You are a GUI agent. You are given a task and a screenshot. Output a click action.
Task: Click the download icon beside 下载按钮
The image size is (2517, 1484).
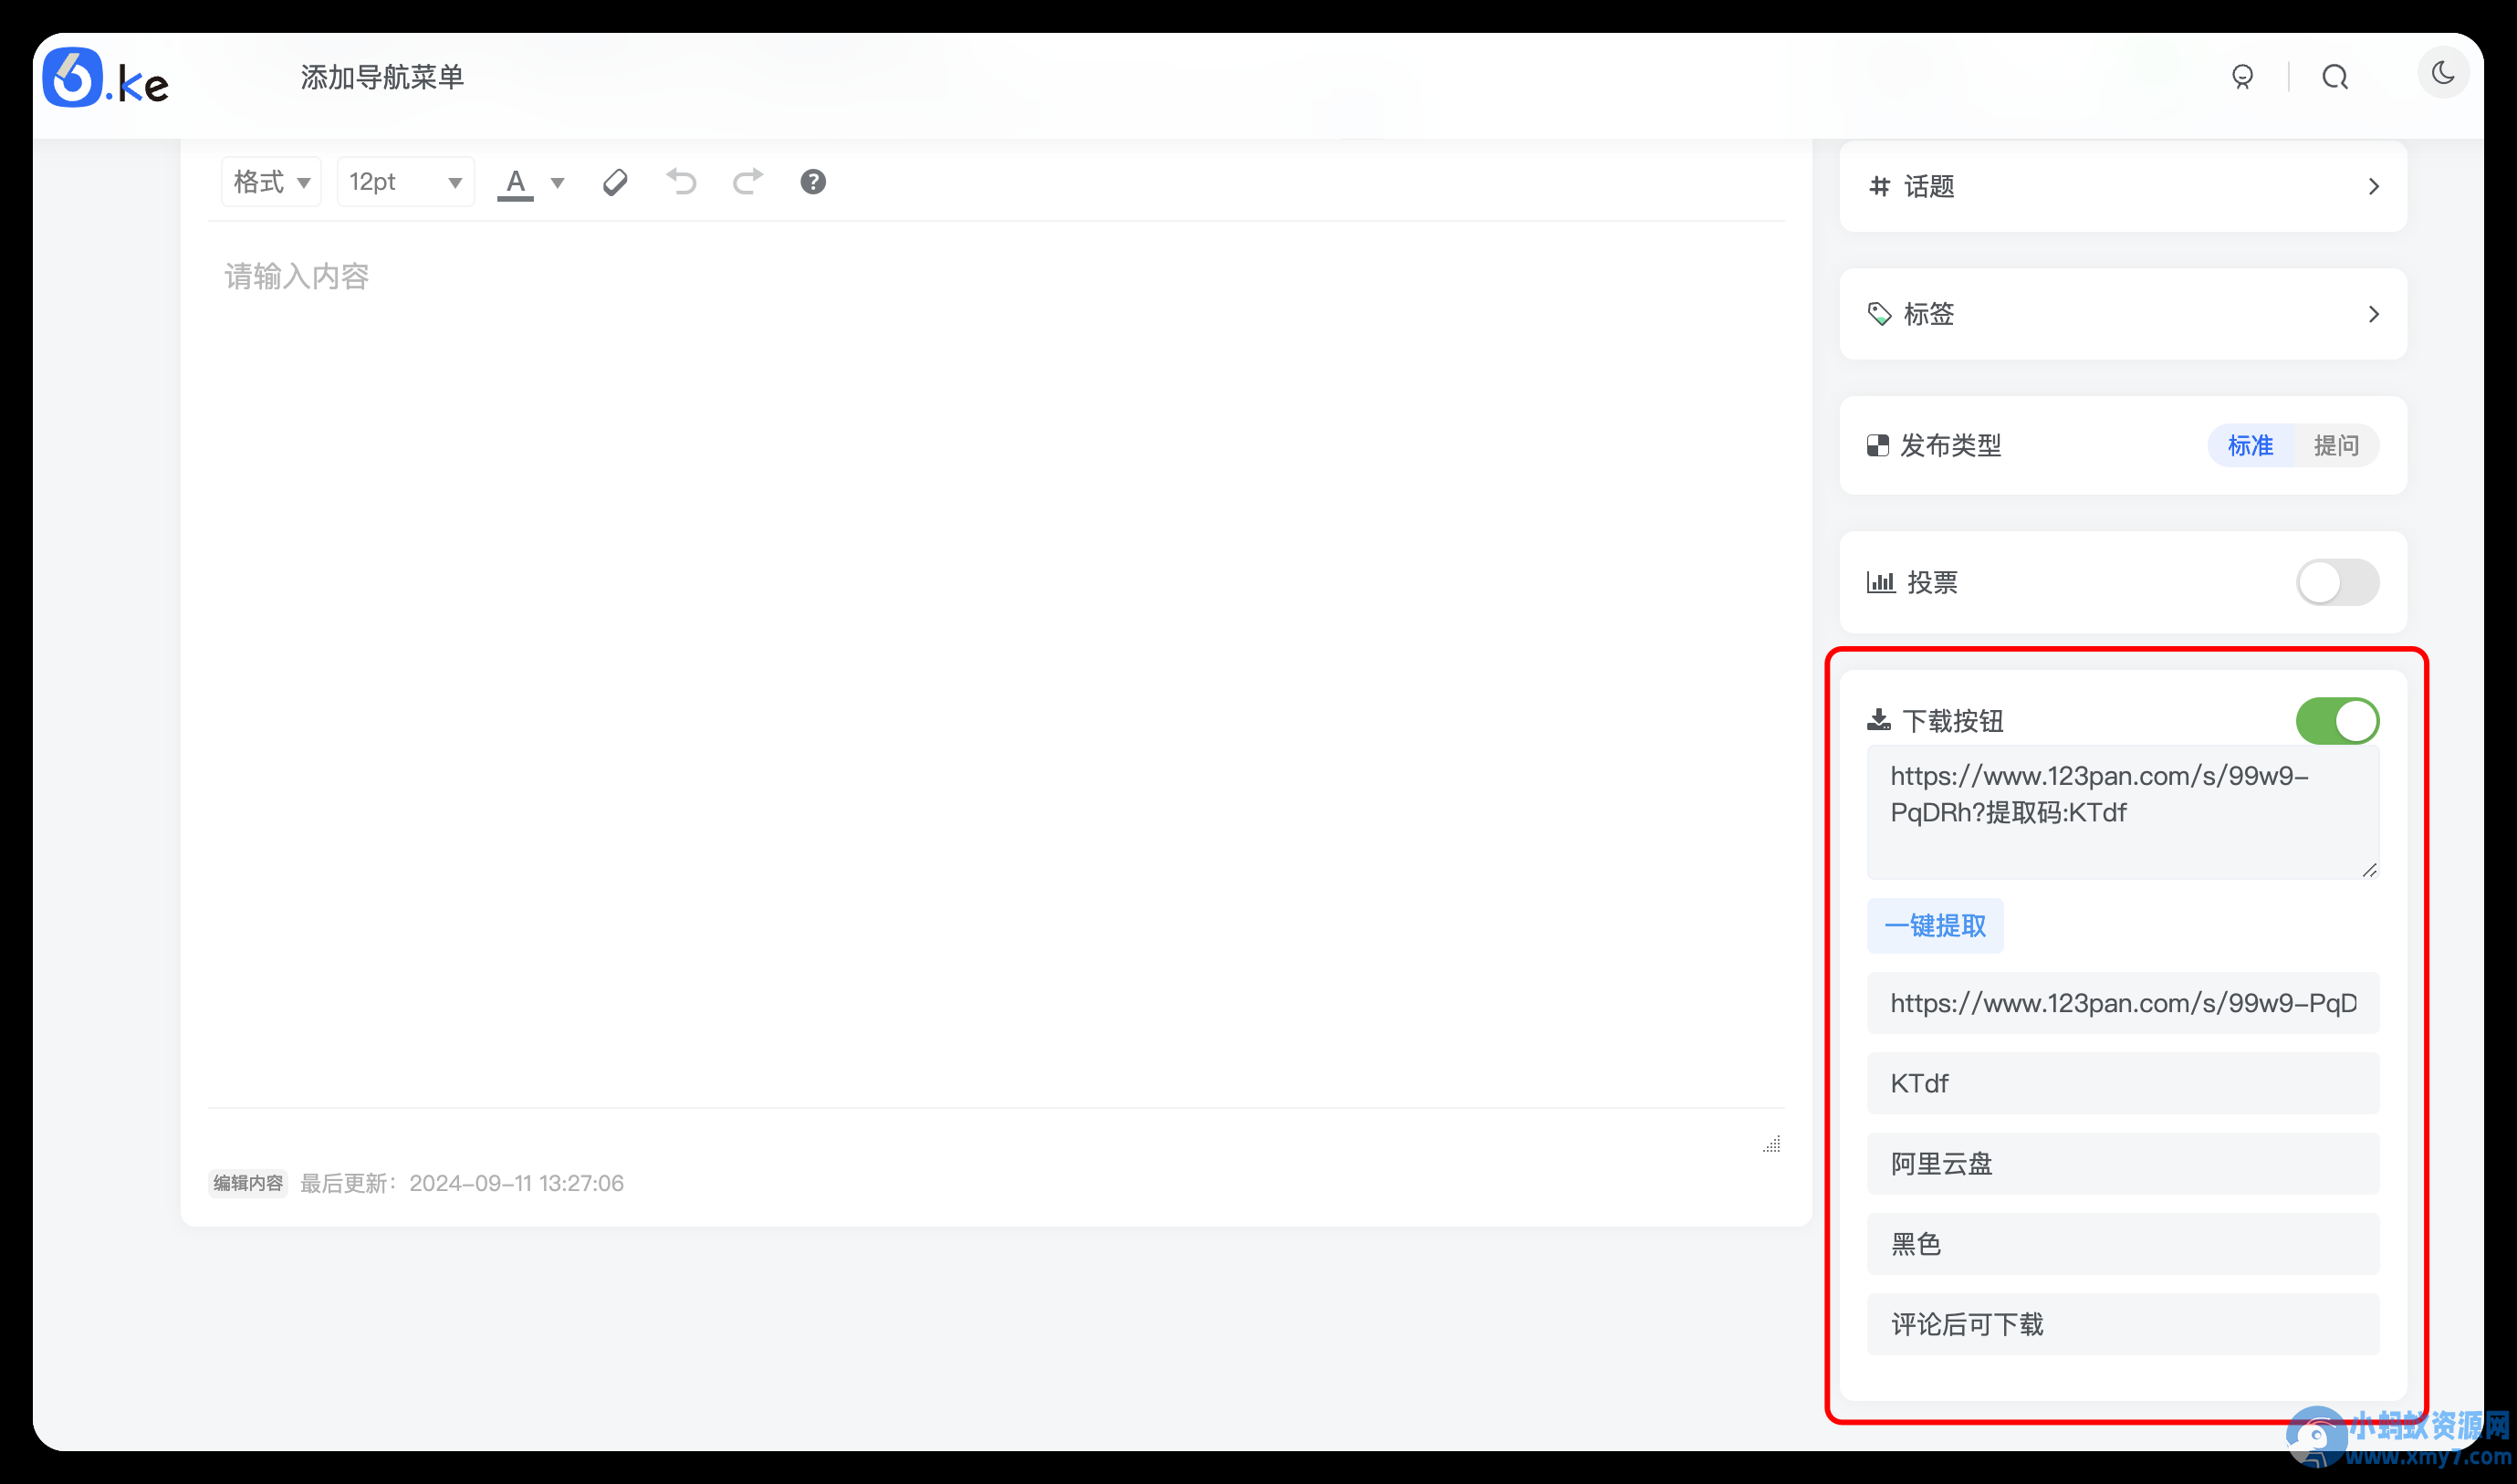(x=1879, y=720)
